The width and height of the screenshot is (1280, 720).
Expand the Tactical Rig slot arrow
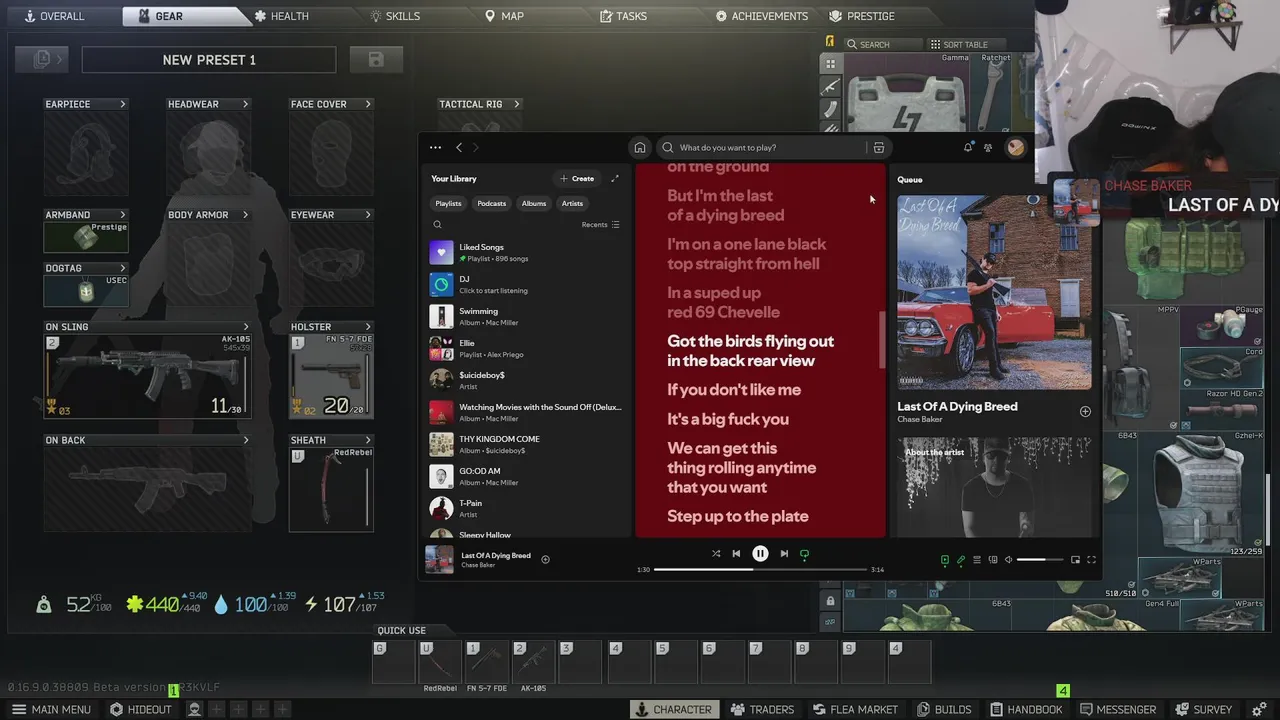coord(516,104)
